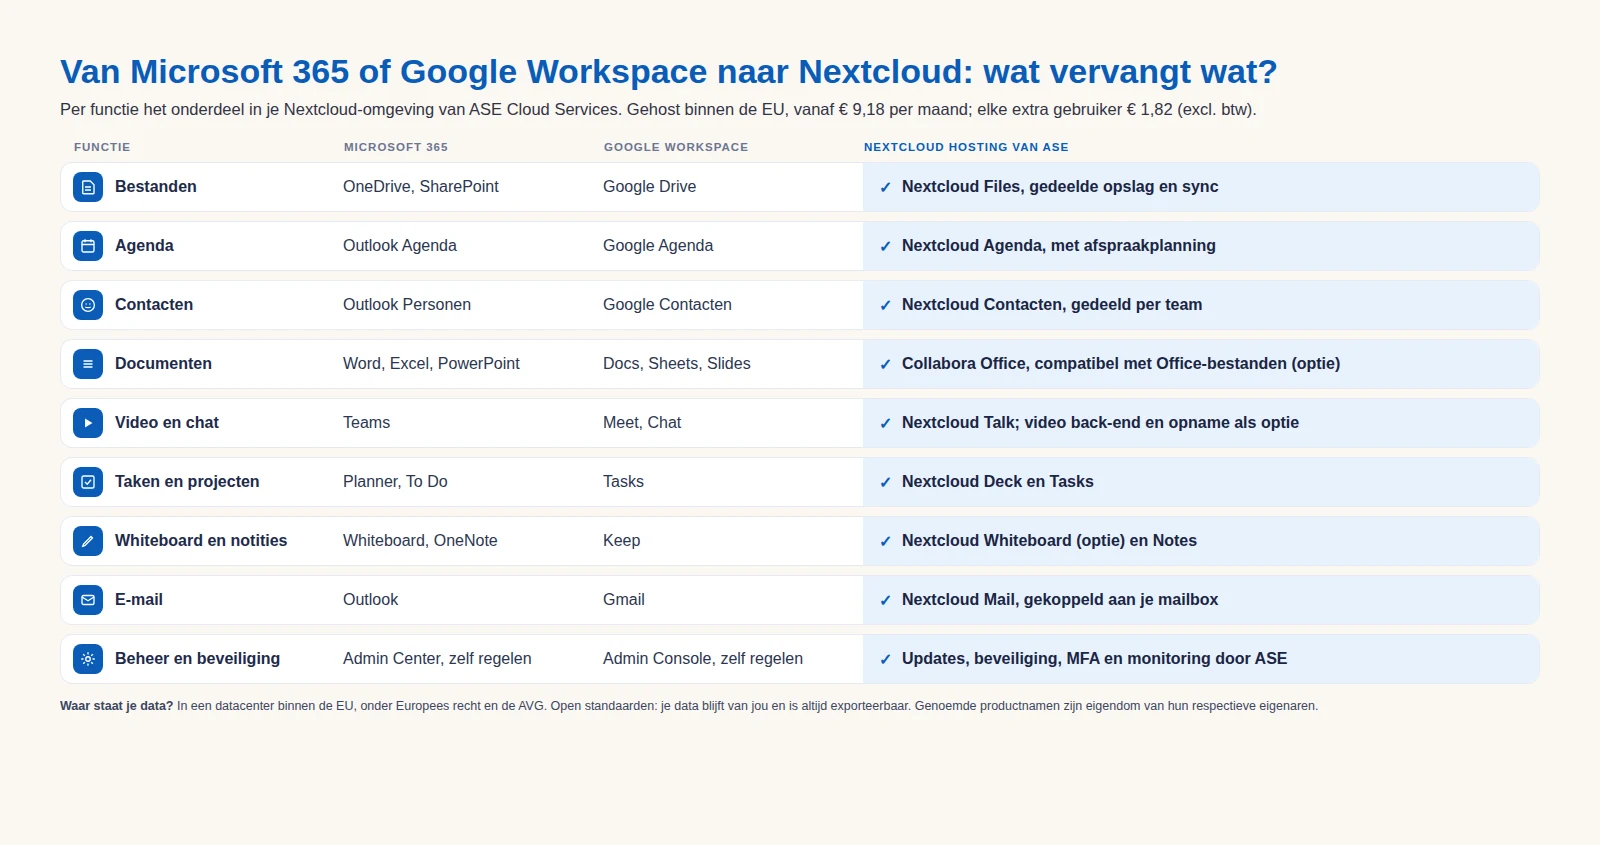Click the file icon beside Bestanden
Screen dimensions: 1600x845
pos(88,187)
